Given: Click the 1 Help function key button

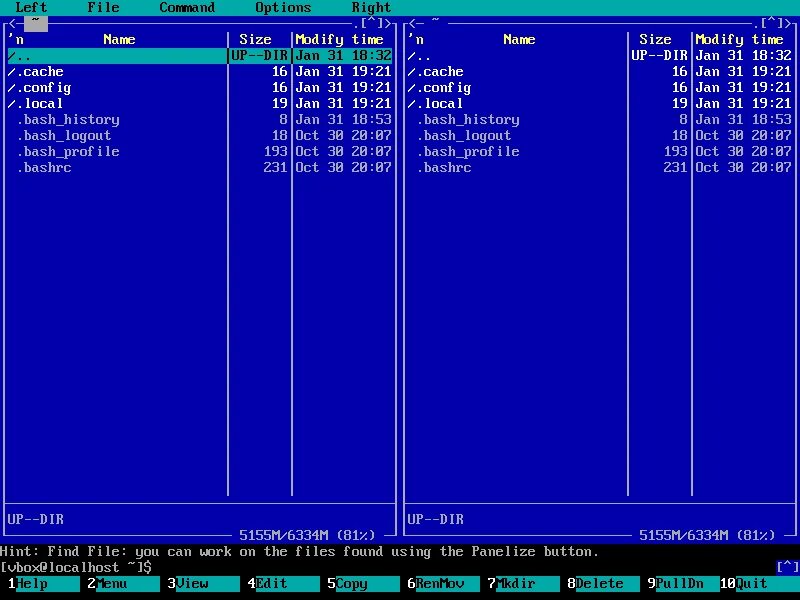Looking at the screenshot, I should point(44,583).
